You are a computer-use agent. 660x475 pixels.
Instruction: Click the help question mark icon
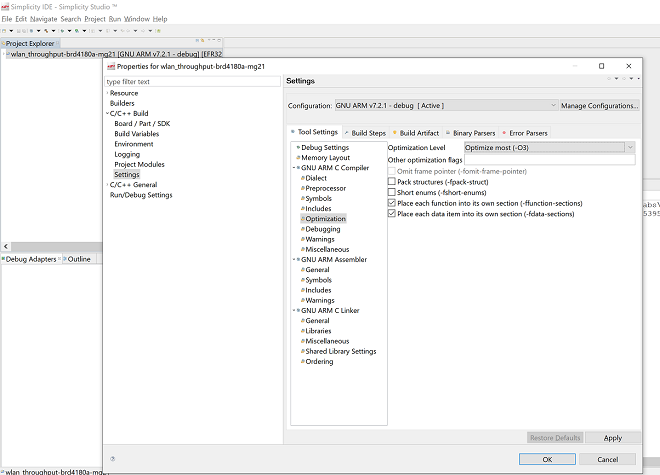click(x=112, y=459)
